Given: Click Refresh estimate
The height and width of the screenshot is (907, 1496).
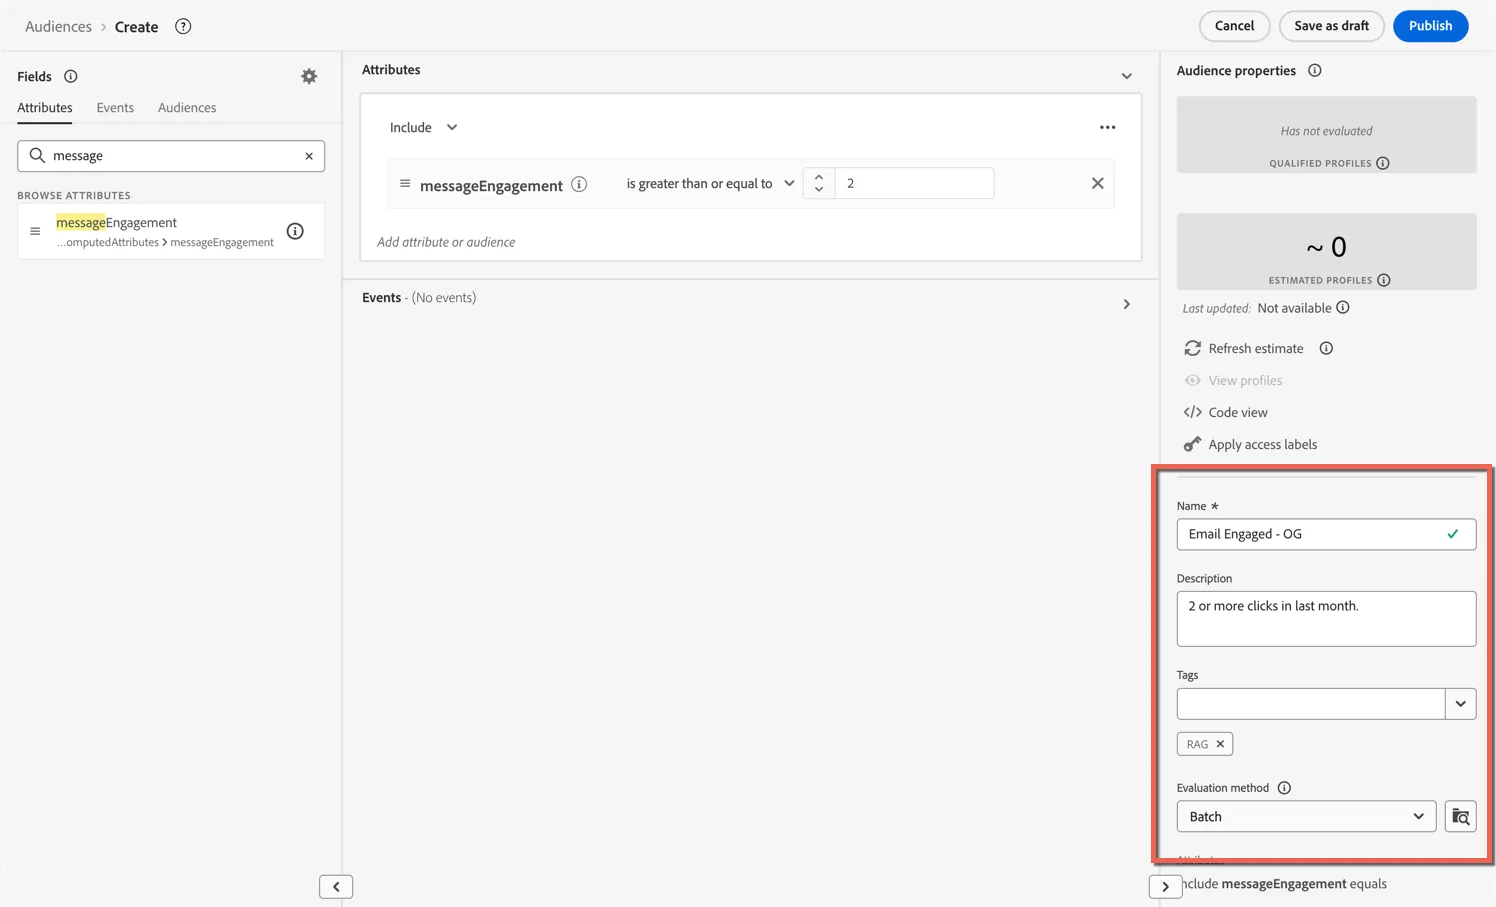Looking at the screenshot, I should click(1244, 348).
